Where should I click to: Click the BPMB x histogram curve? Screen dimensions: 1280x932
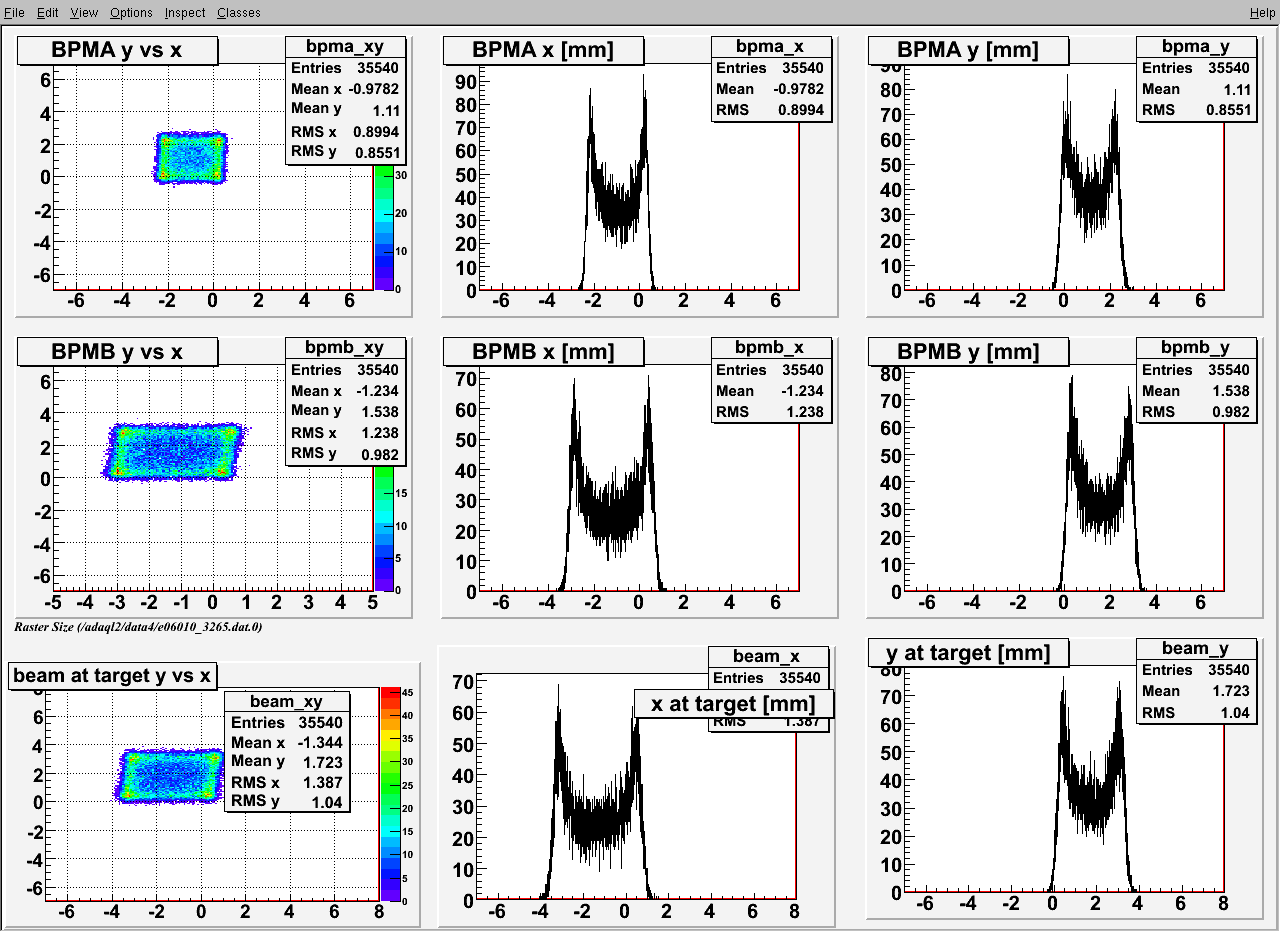coord(610,510)
